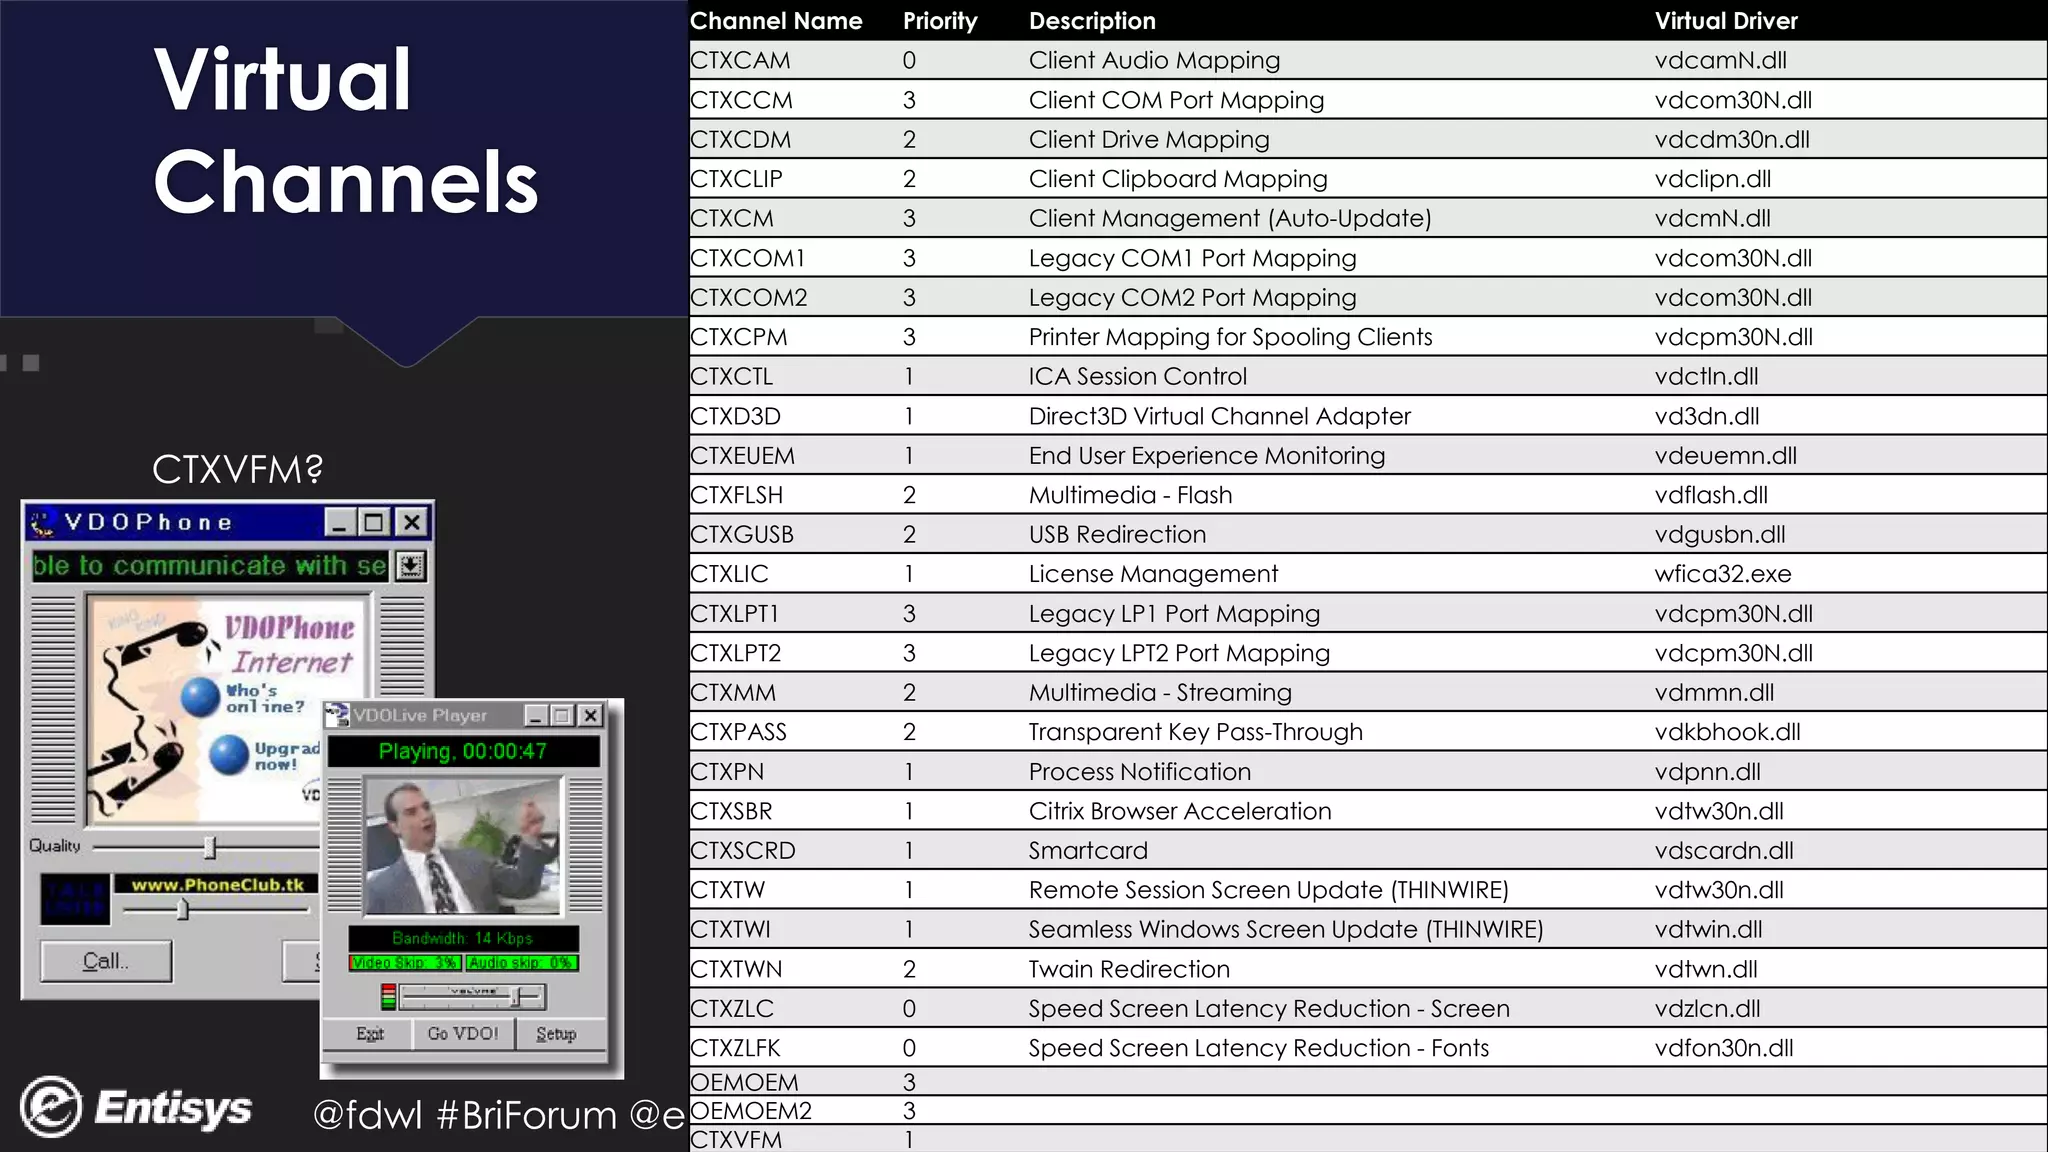The height and width of the screenshot is (1152, 2048).
Task: Adjust the VDOLive Player volume slider
Action: (517, 997)
